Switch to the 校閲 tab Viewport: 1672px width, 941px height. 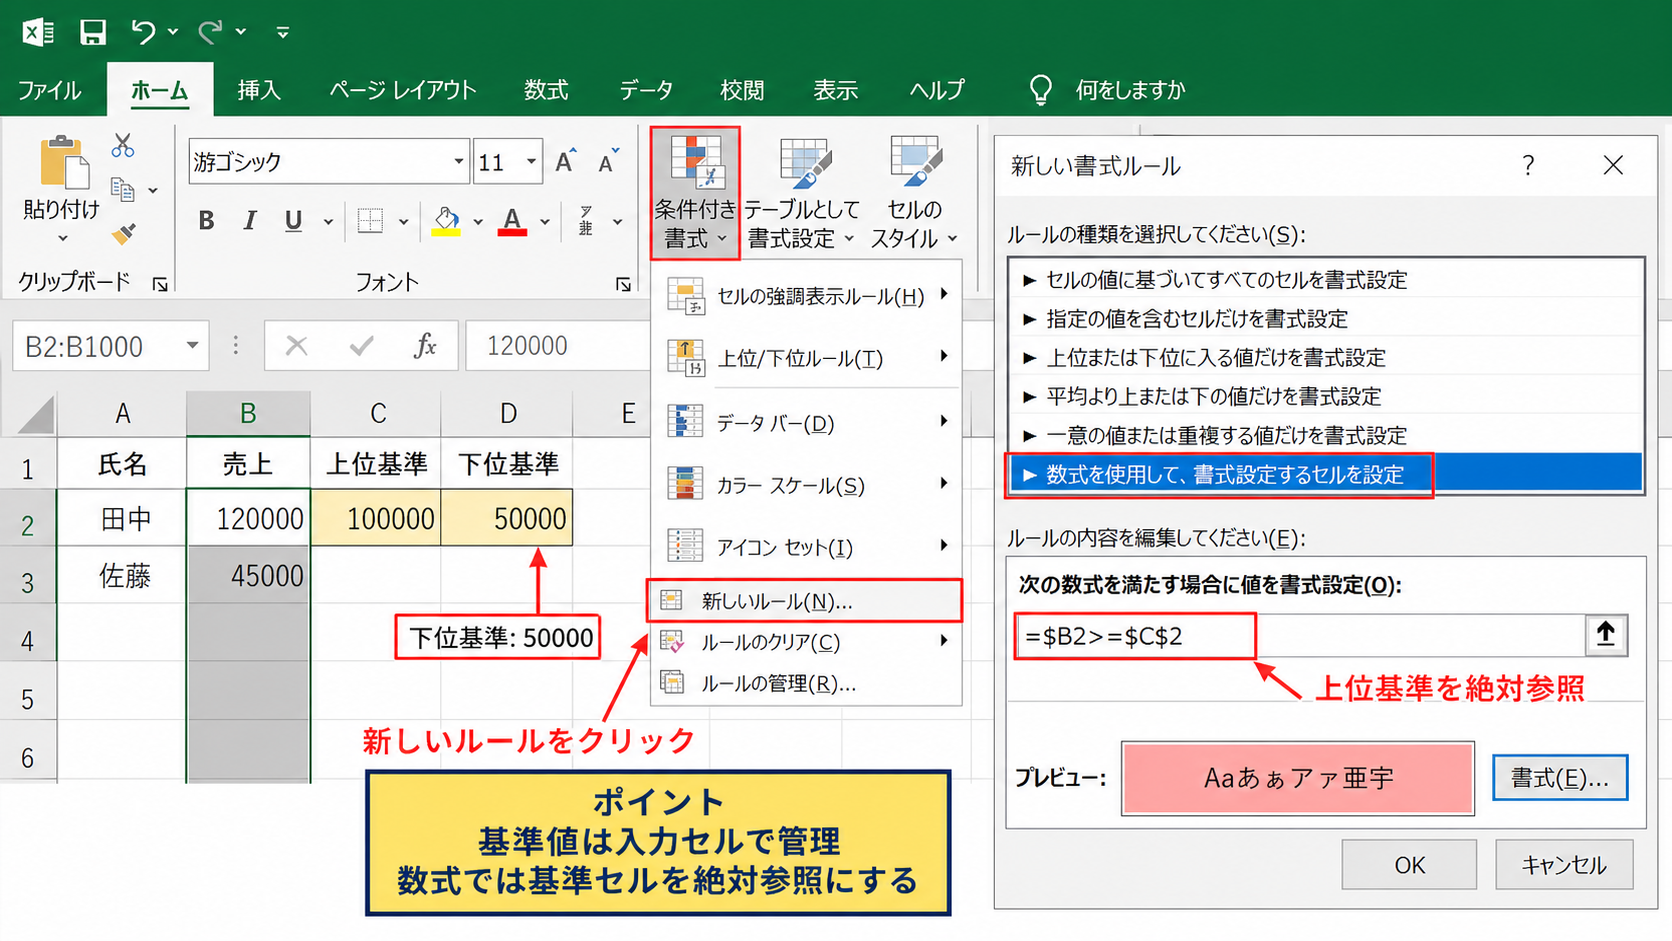point(742,90)
